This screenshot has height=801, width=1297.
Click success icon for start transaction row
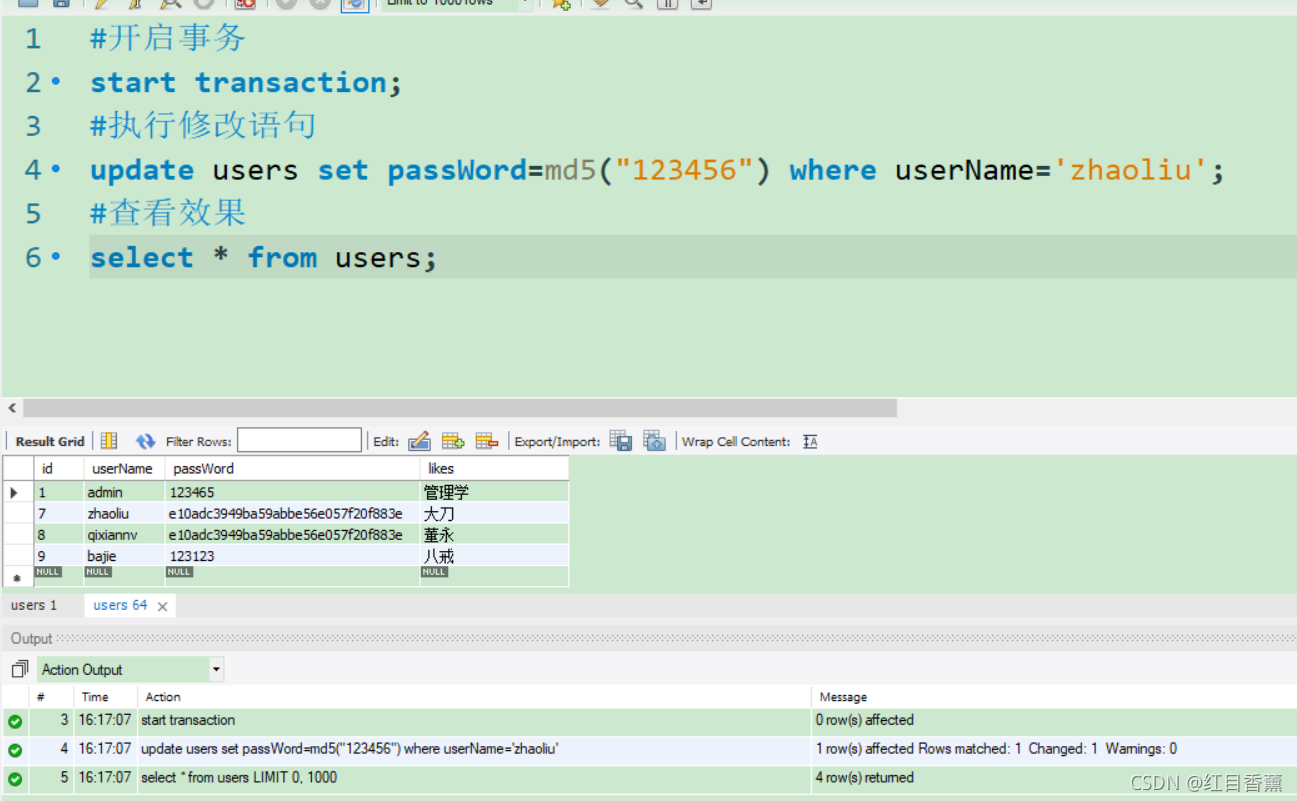(x=15, y=721)
